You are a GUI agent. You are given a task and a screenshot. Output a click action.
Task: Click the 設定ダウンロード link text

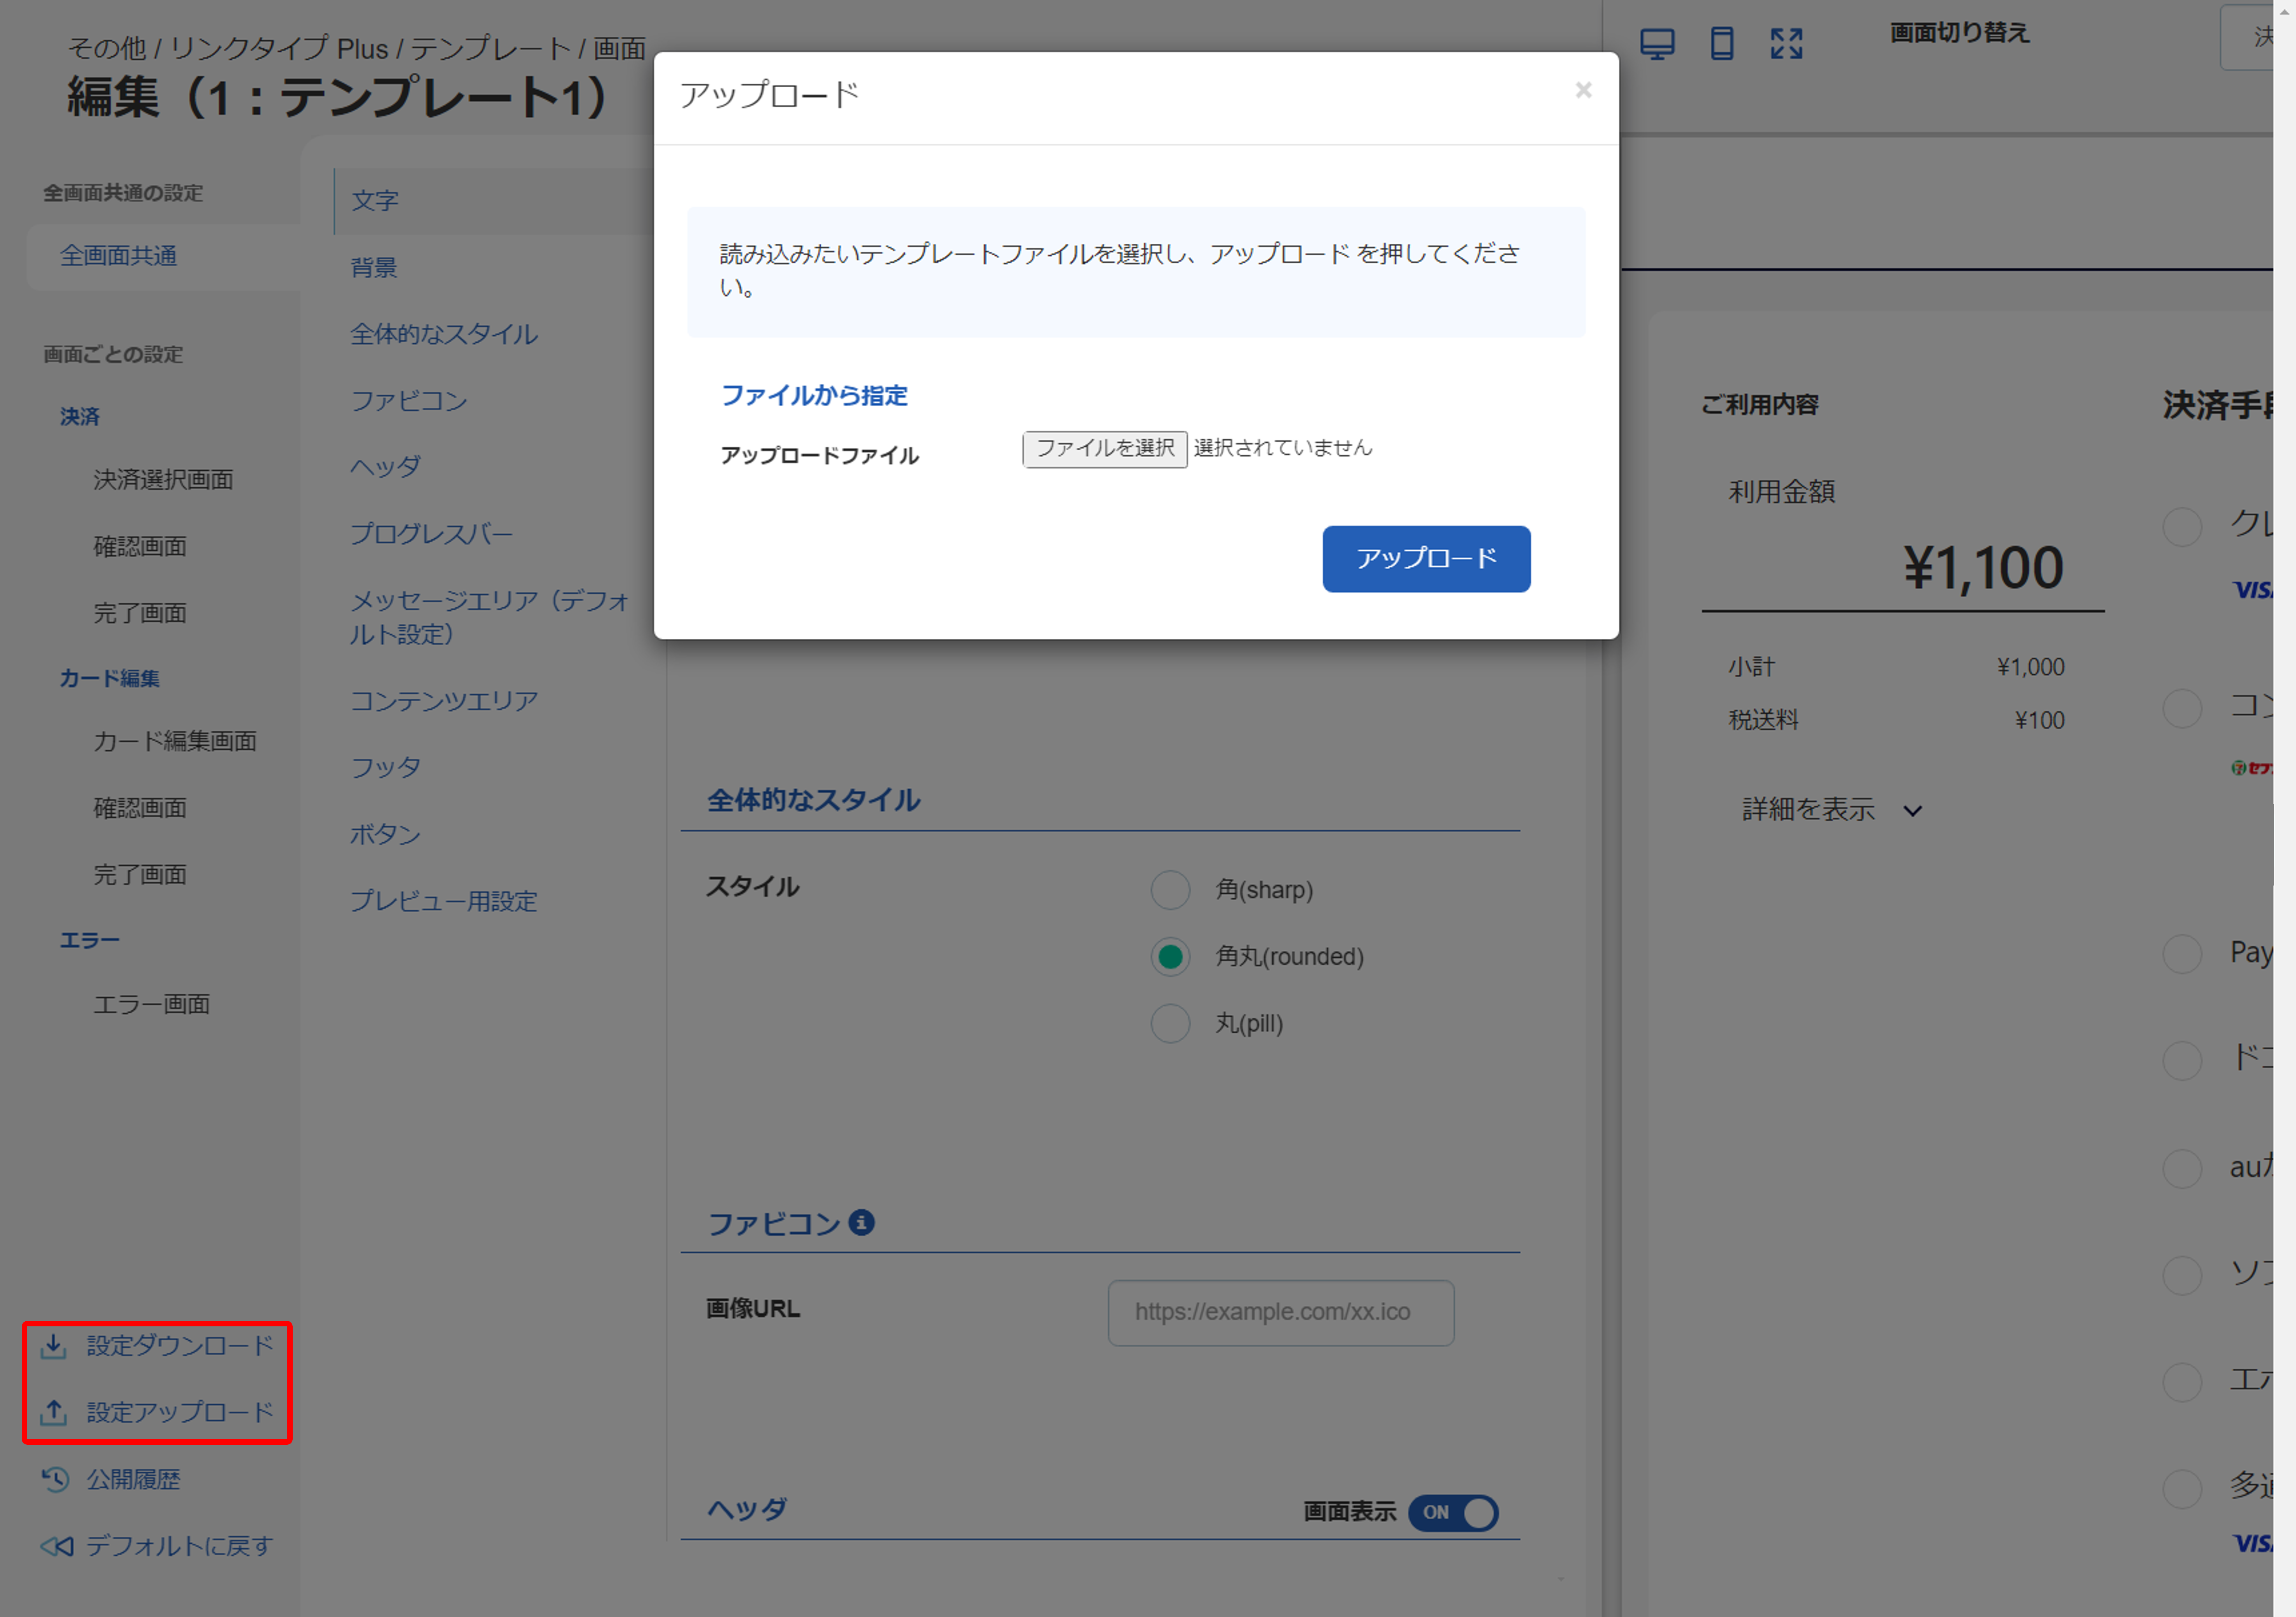coord(180,1346)
